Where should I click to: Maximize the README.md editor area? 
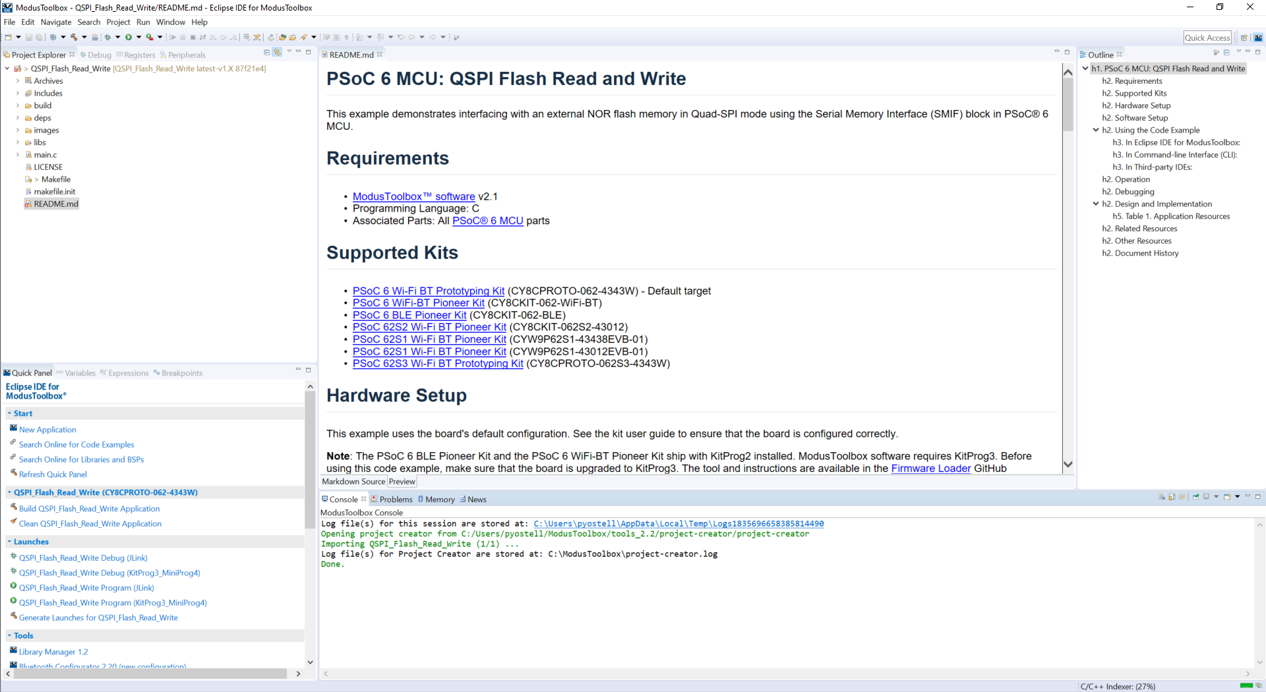[1067, 52]
